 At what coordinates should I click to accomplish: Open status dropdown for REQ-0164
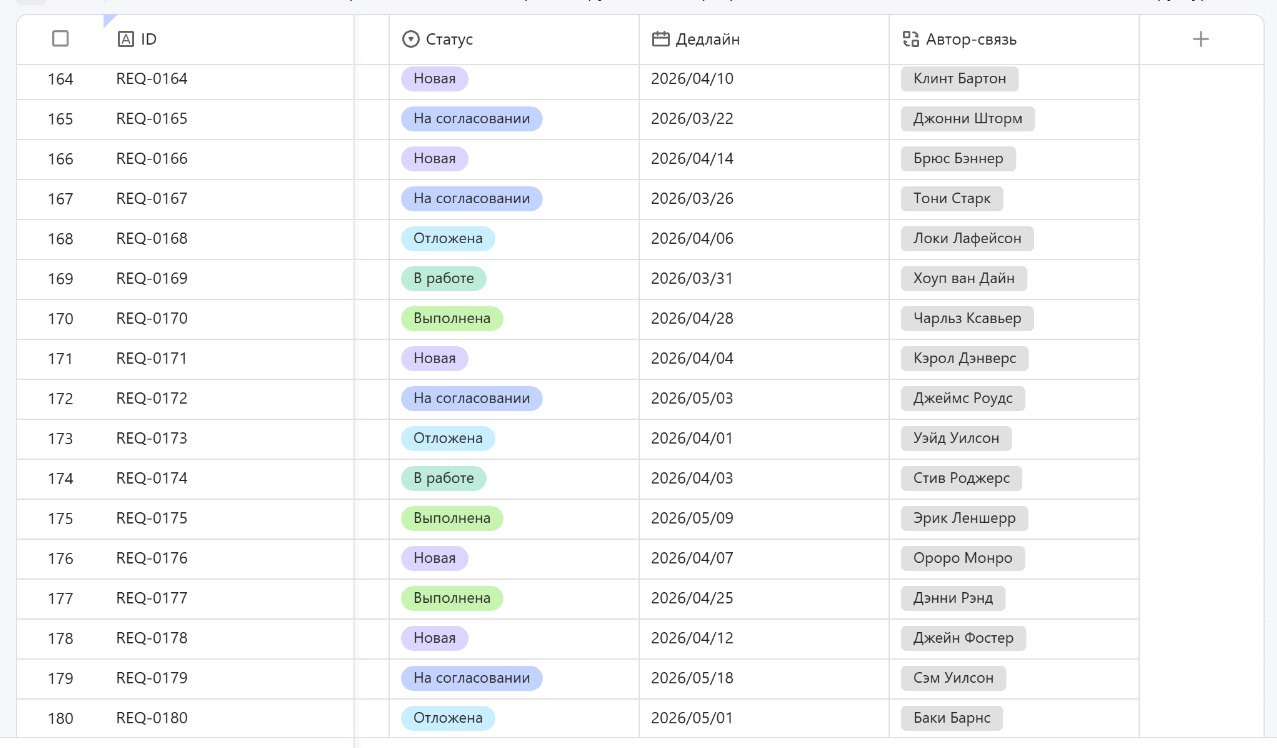(435, 79)
